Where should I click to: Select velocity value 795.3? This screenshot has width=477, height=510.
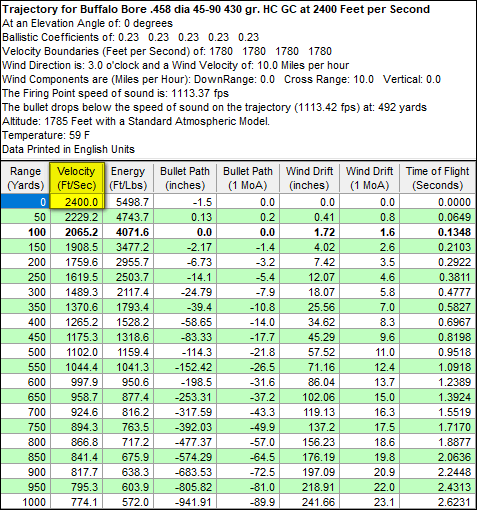tap(77, 487)
